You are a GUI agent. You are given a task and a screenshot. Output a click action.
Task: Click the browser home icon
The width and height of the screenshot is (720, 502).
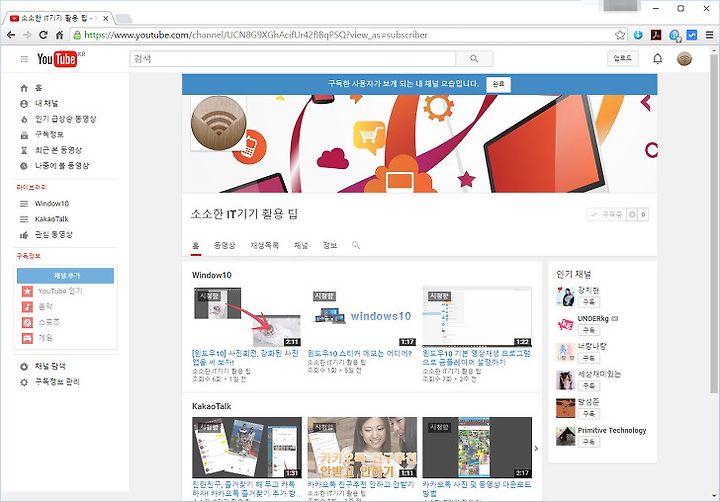click(x=59, y=35)
